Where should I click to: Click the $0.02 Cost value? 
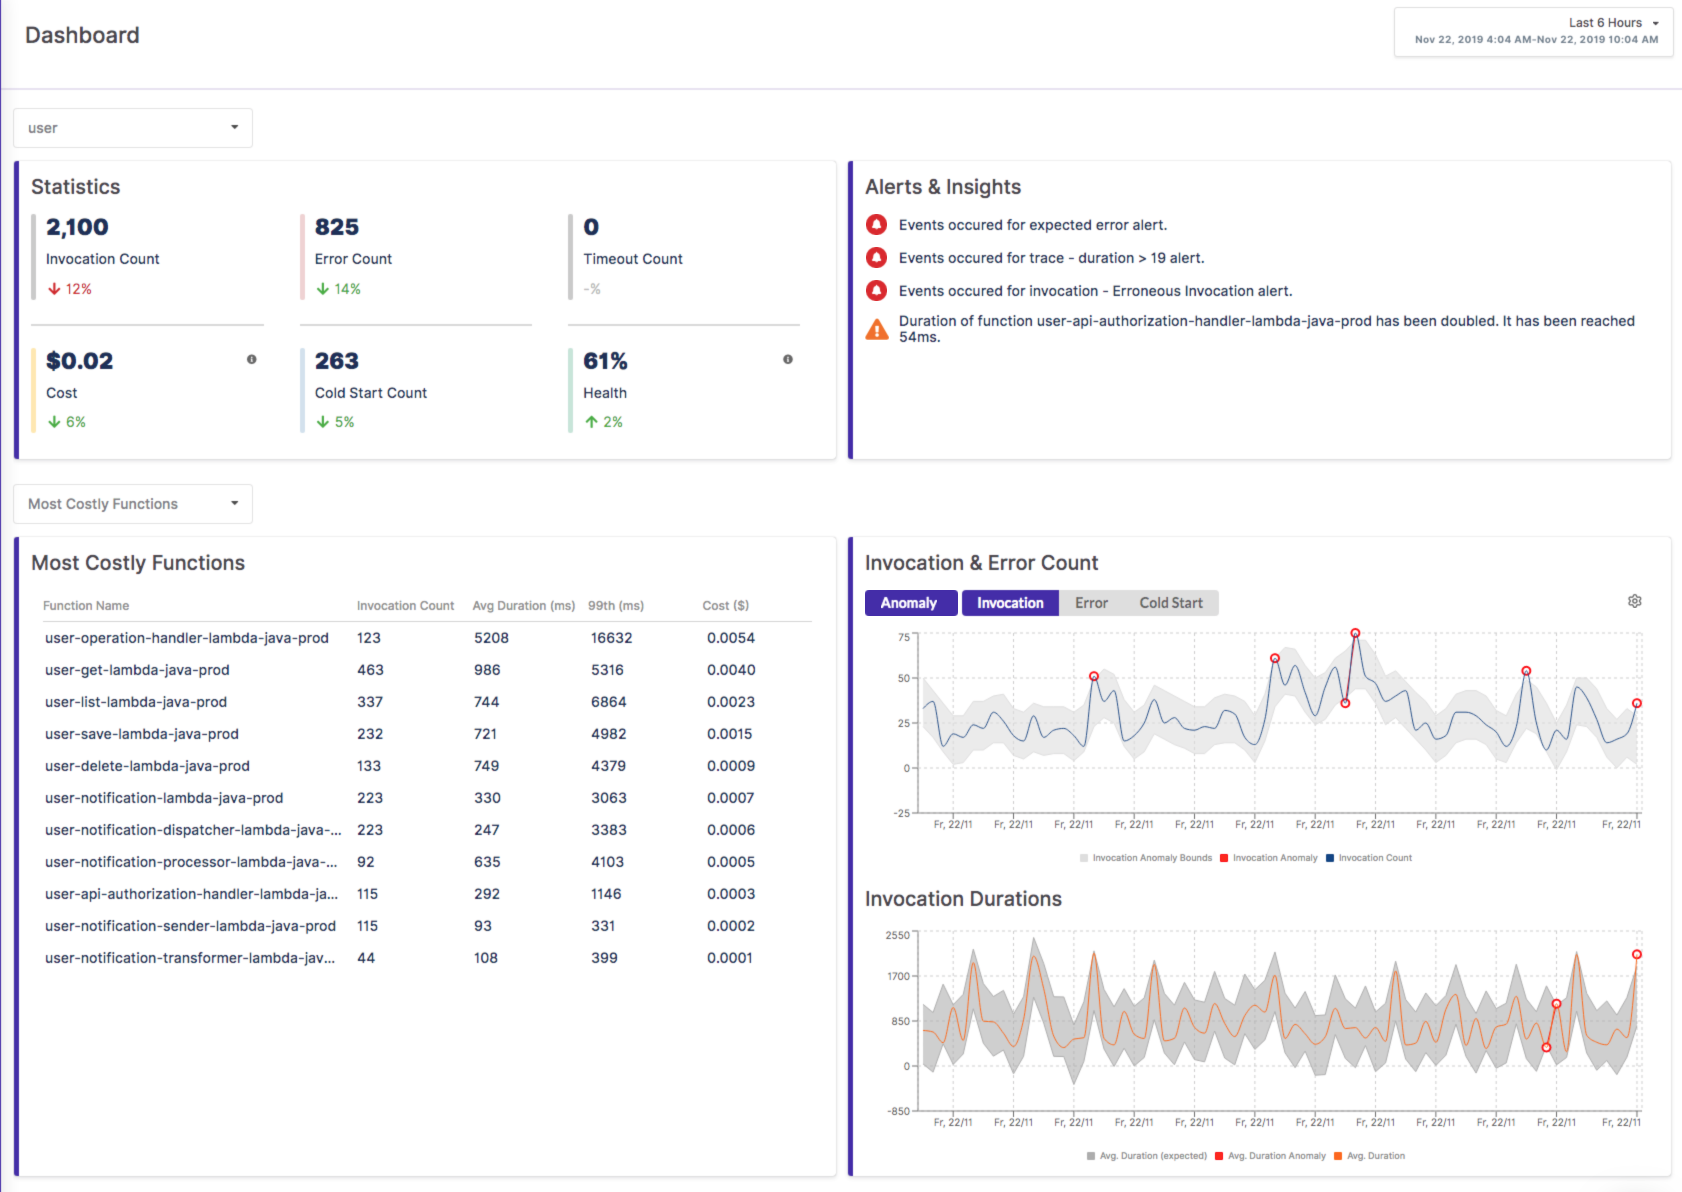tap(80, 361)
